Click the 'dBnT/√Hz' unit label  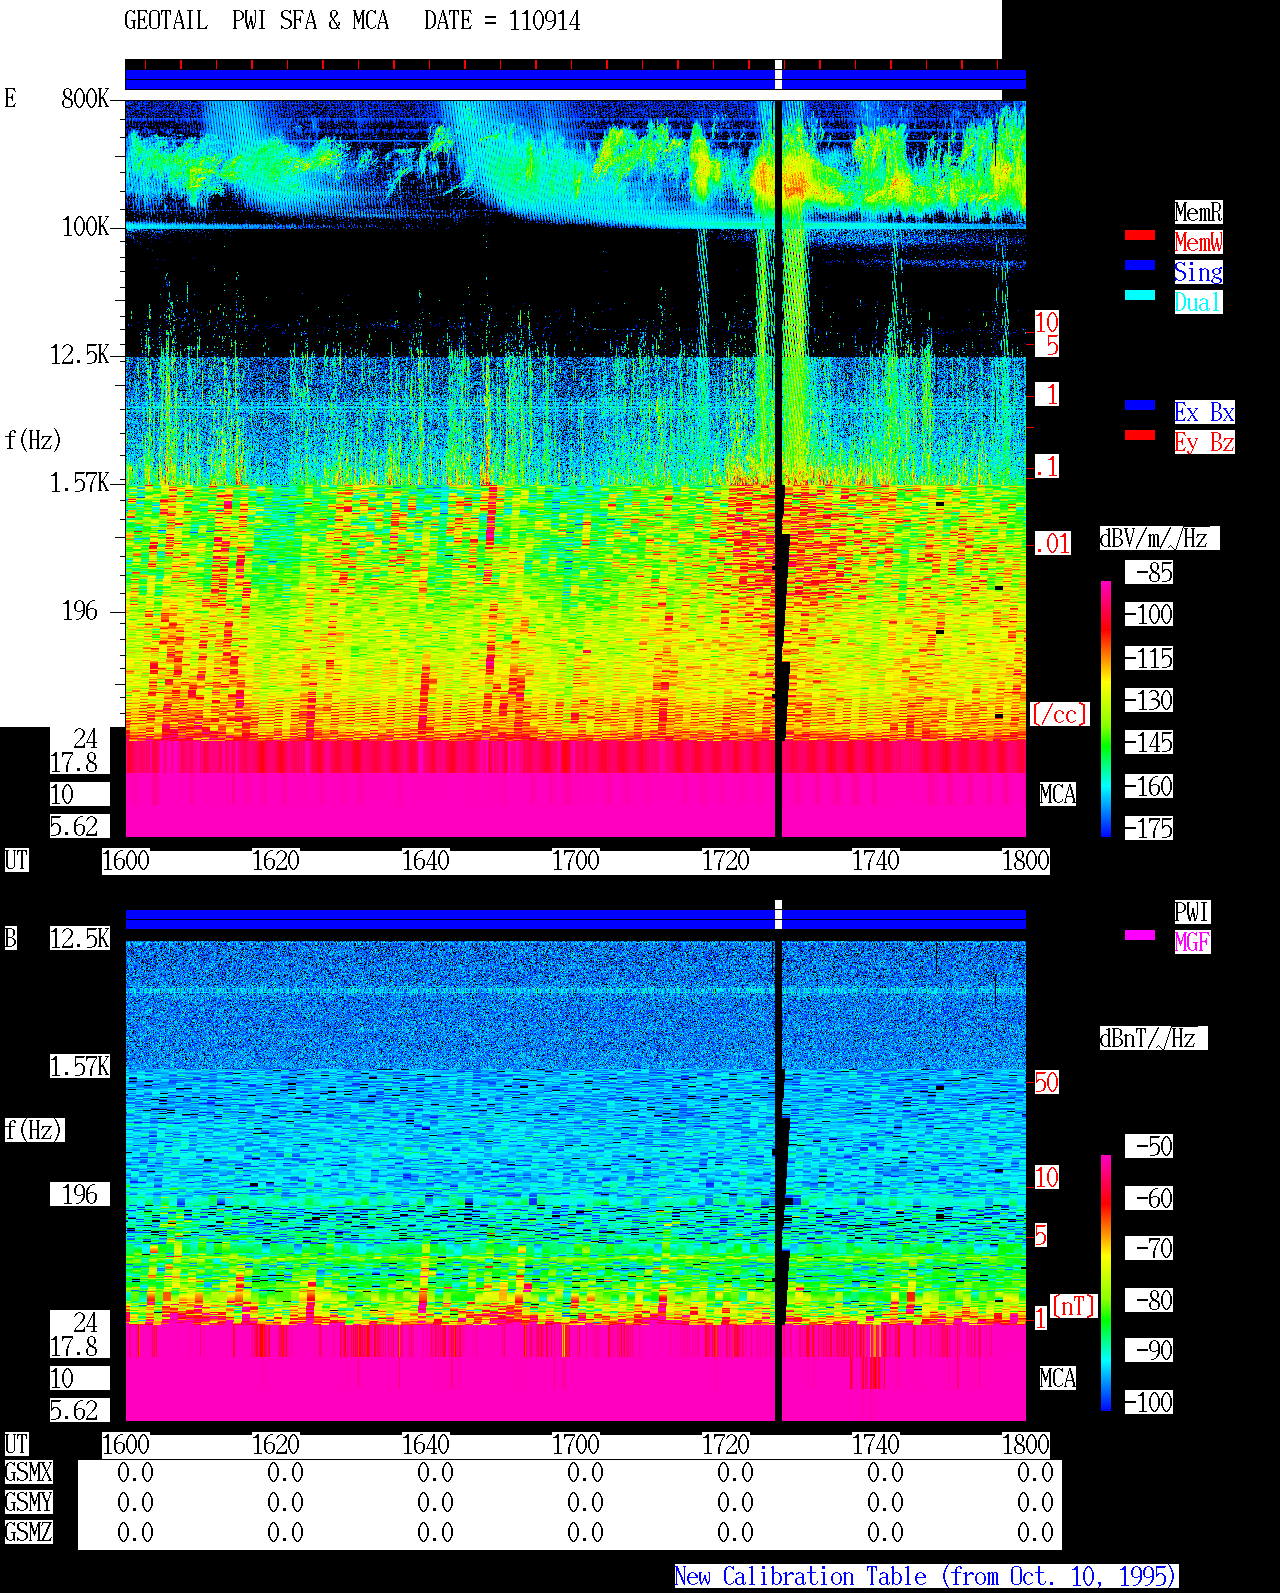[x=1153, y=1038]
